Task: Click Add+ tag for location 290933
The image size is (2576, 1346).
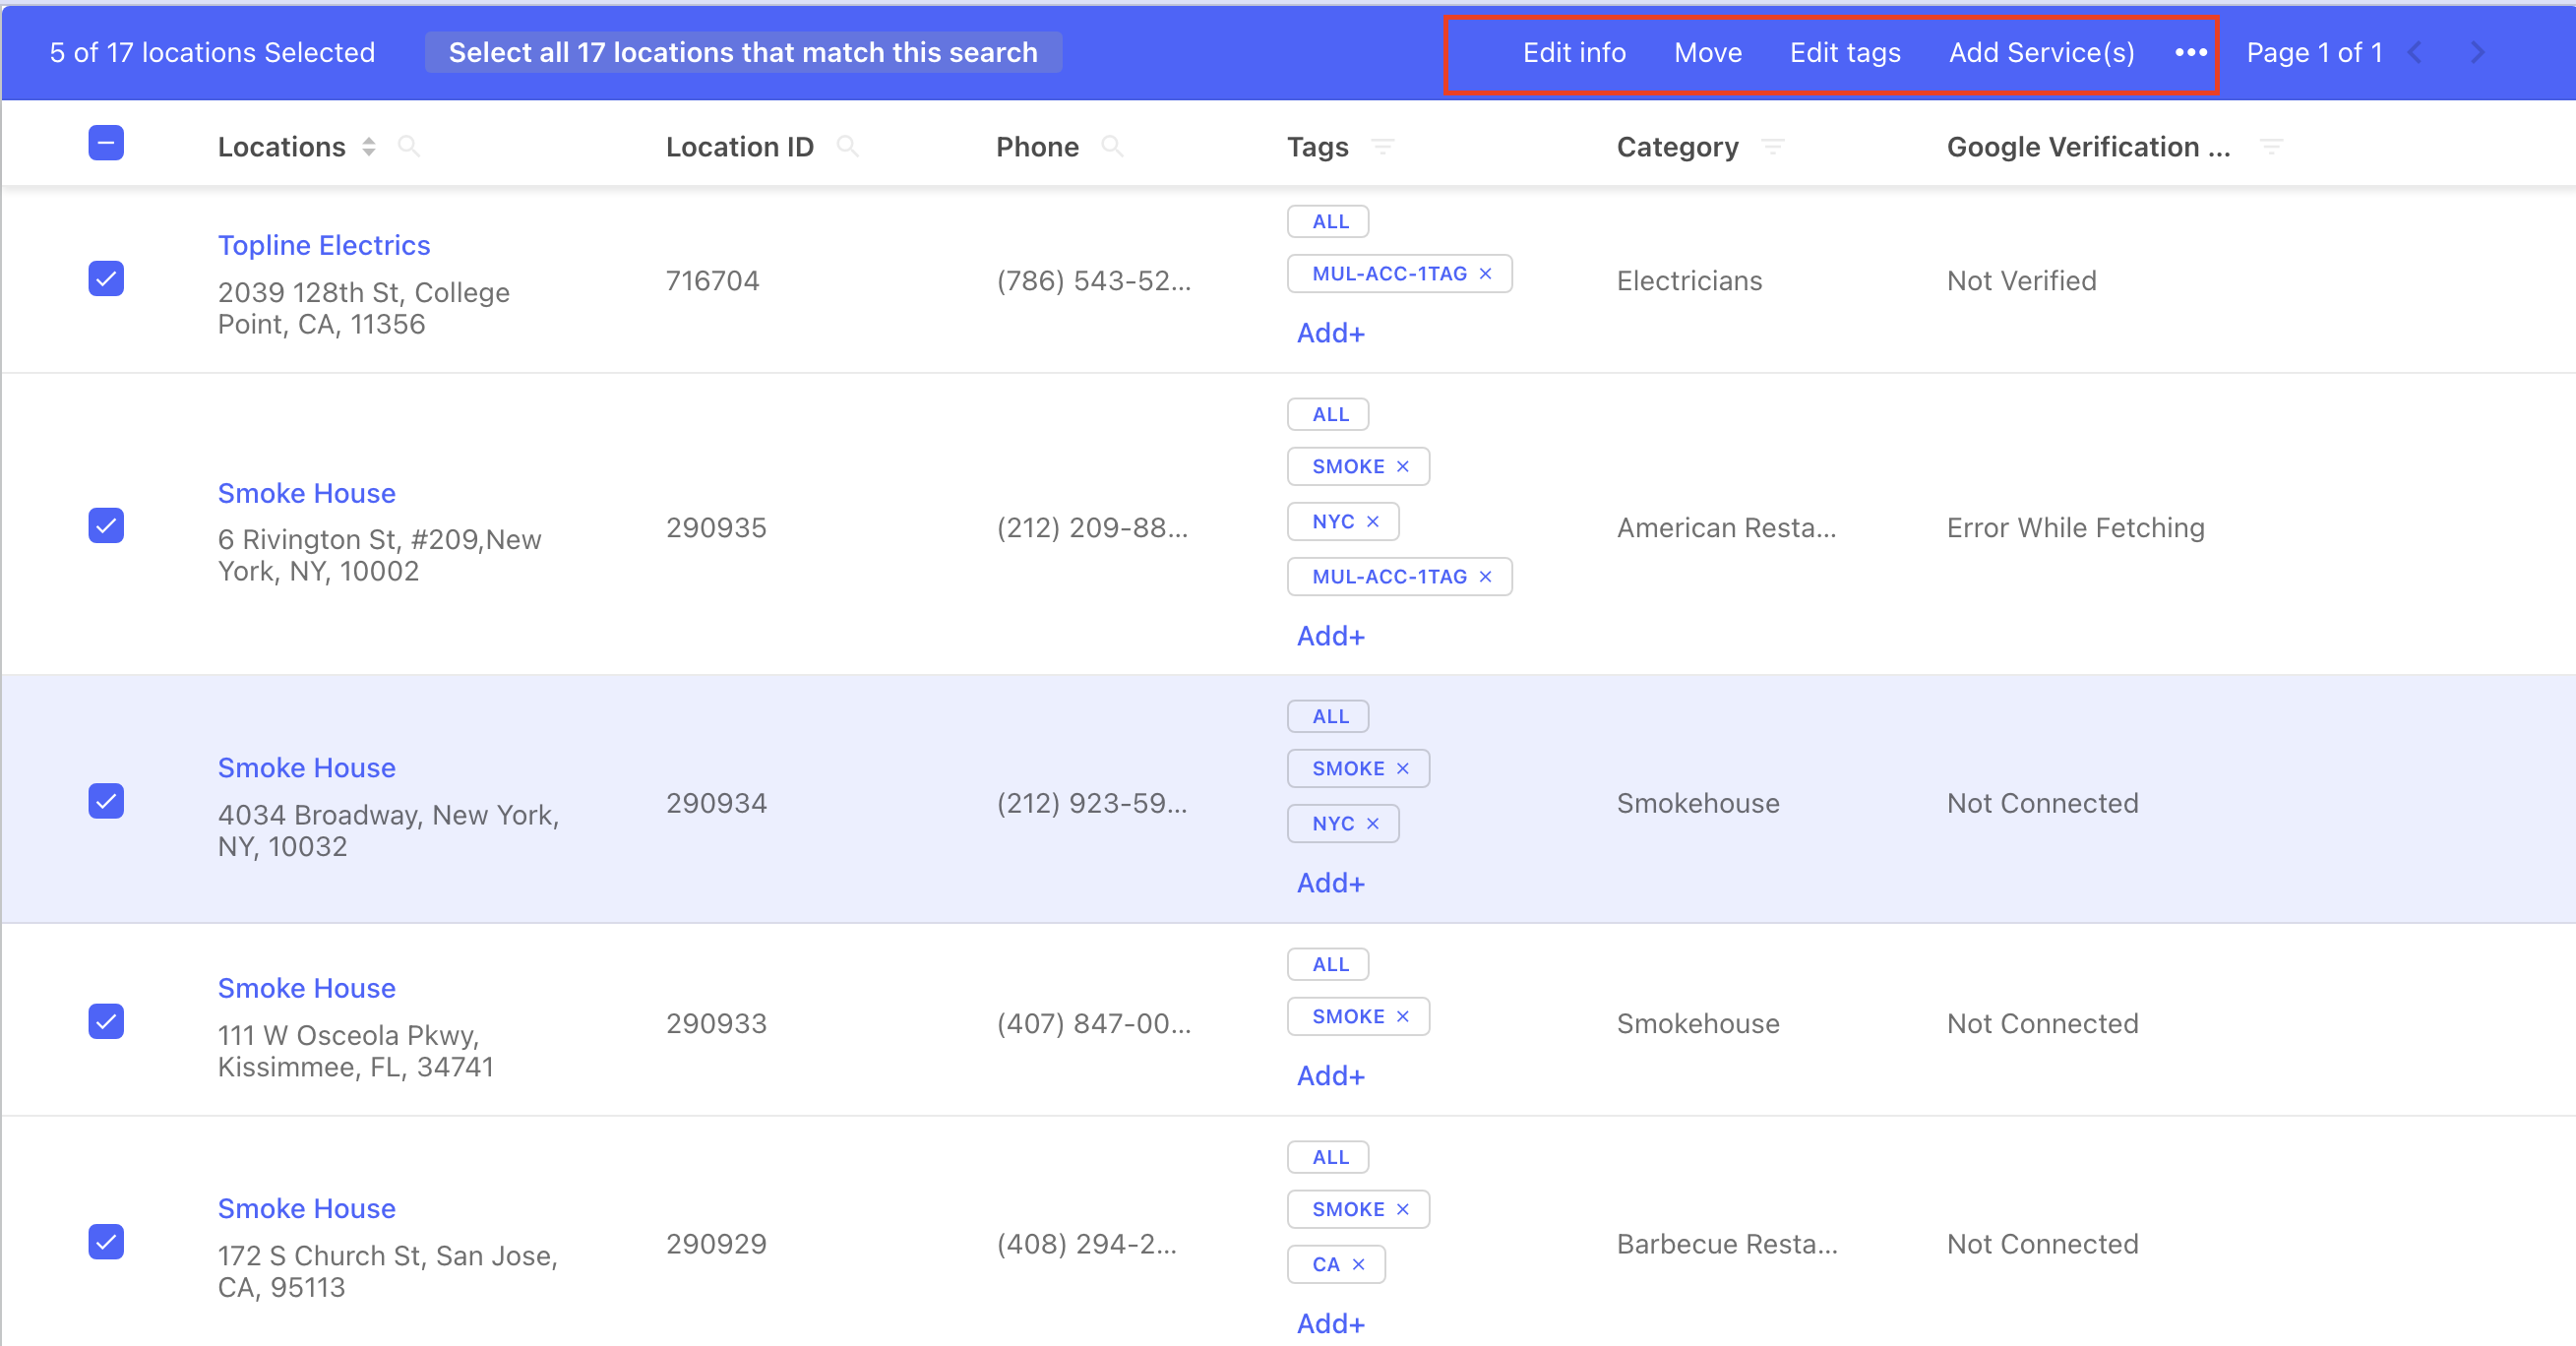Action: coord(1330,1076)
